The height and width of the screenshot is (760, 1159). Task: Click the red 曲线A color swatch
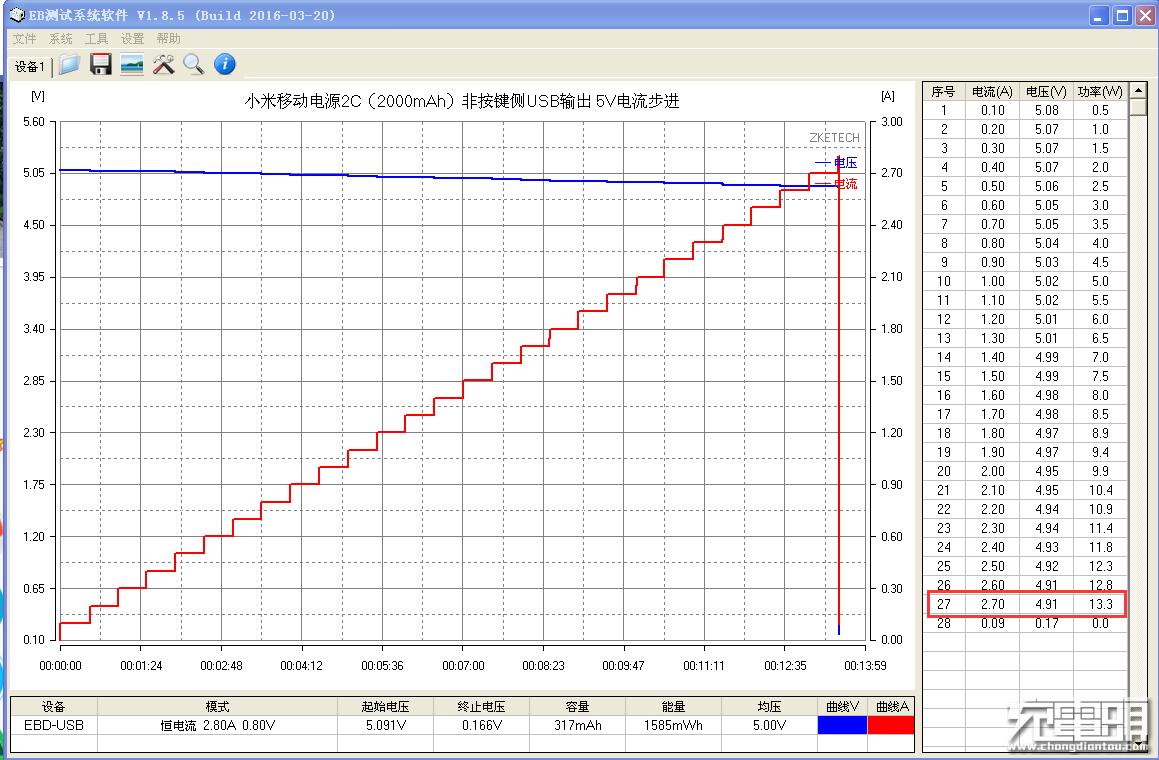(x=891, y=725)
